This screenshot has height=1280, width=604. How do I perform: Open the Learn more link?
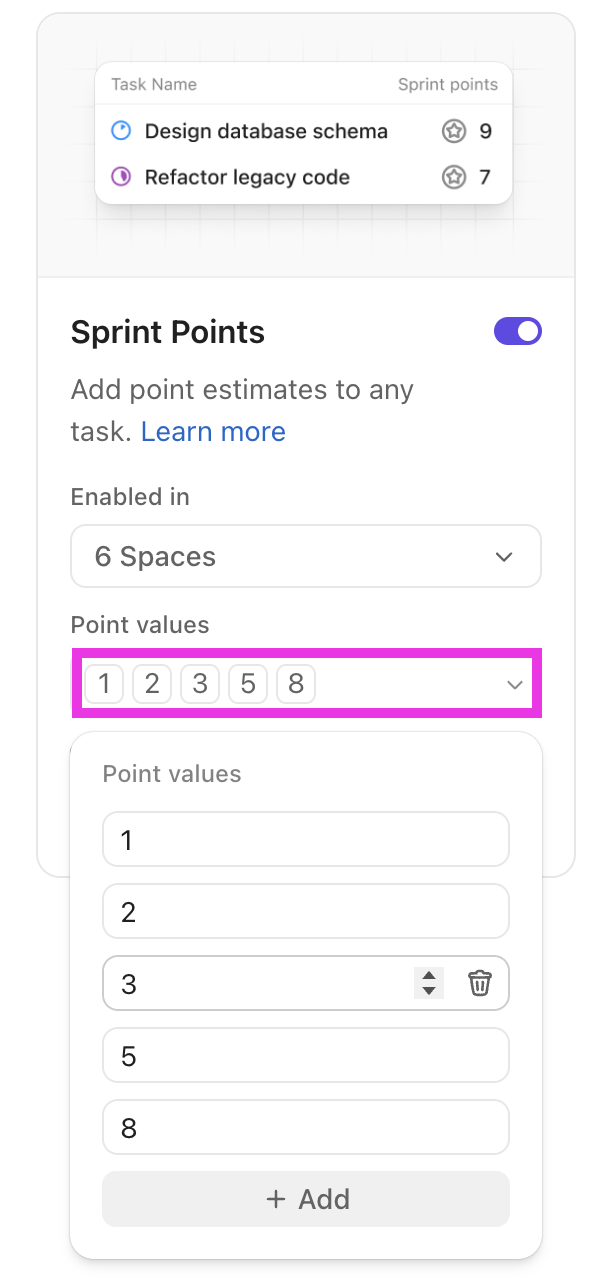click(x=213, y=432)
